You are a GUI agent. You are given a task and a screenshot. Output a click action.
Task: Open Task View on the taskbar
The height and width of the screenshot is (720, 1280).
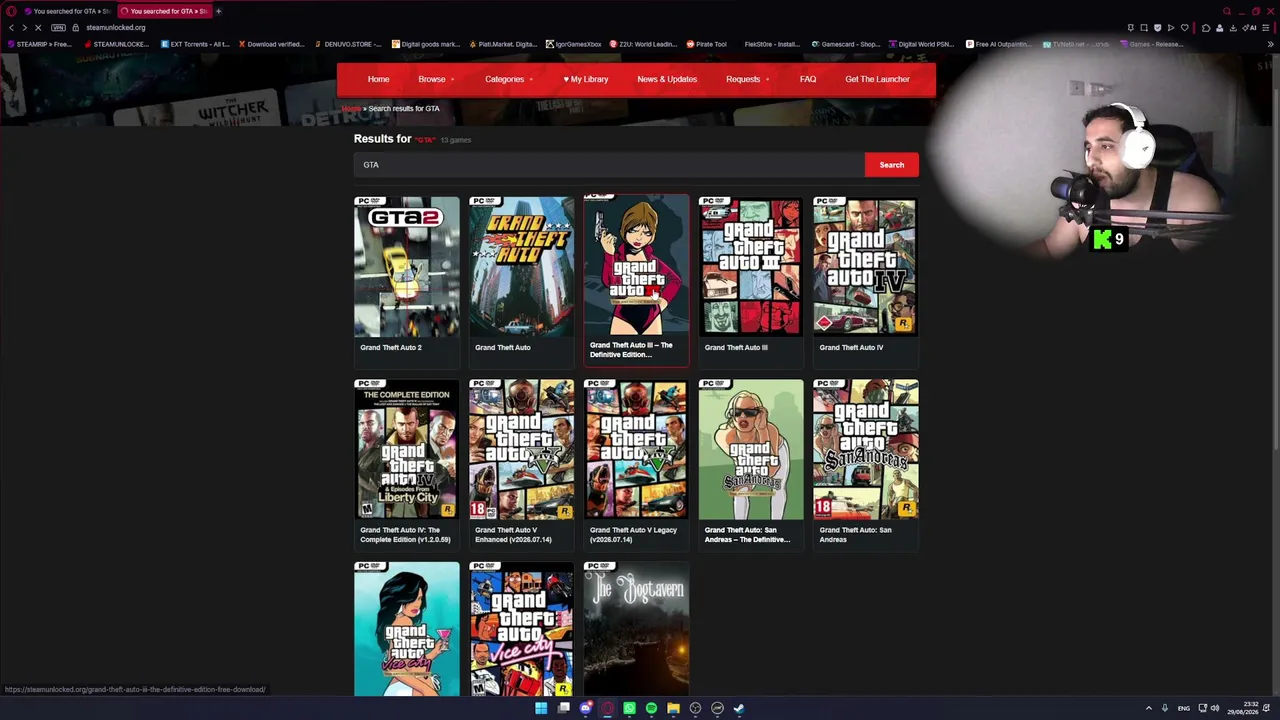[x=564, y=708]
